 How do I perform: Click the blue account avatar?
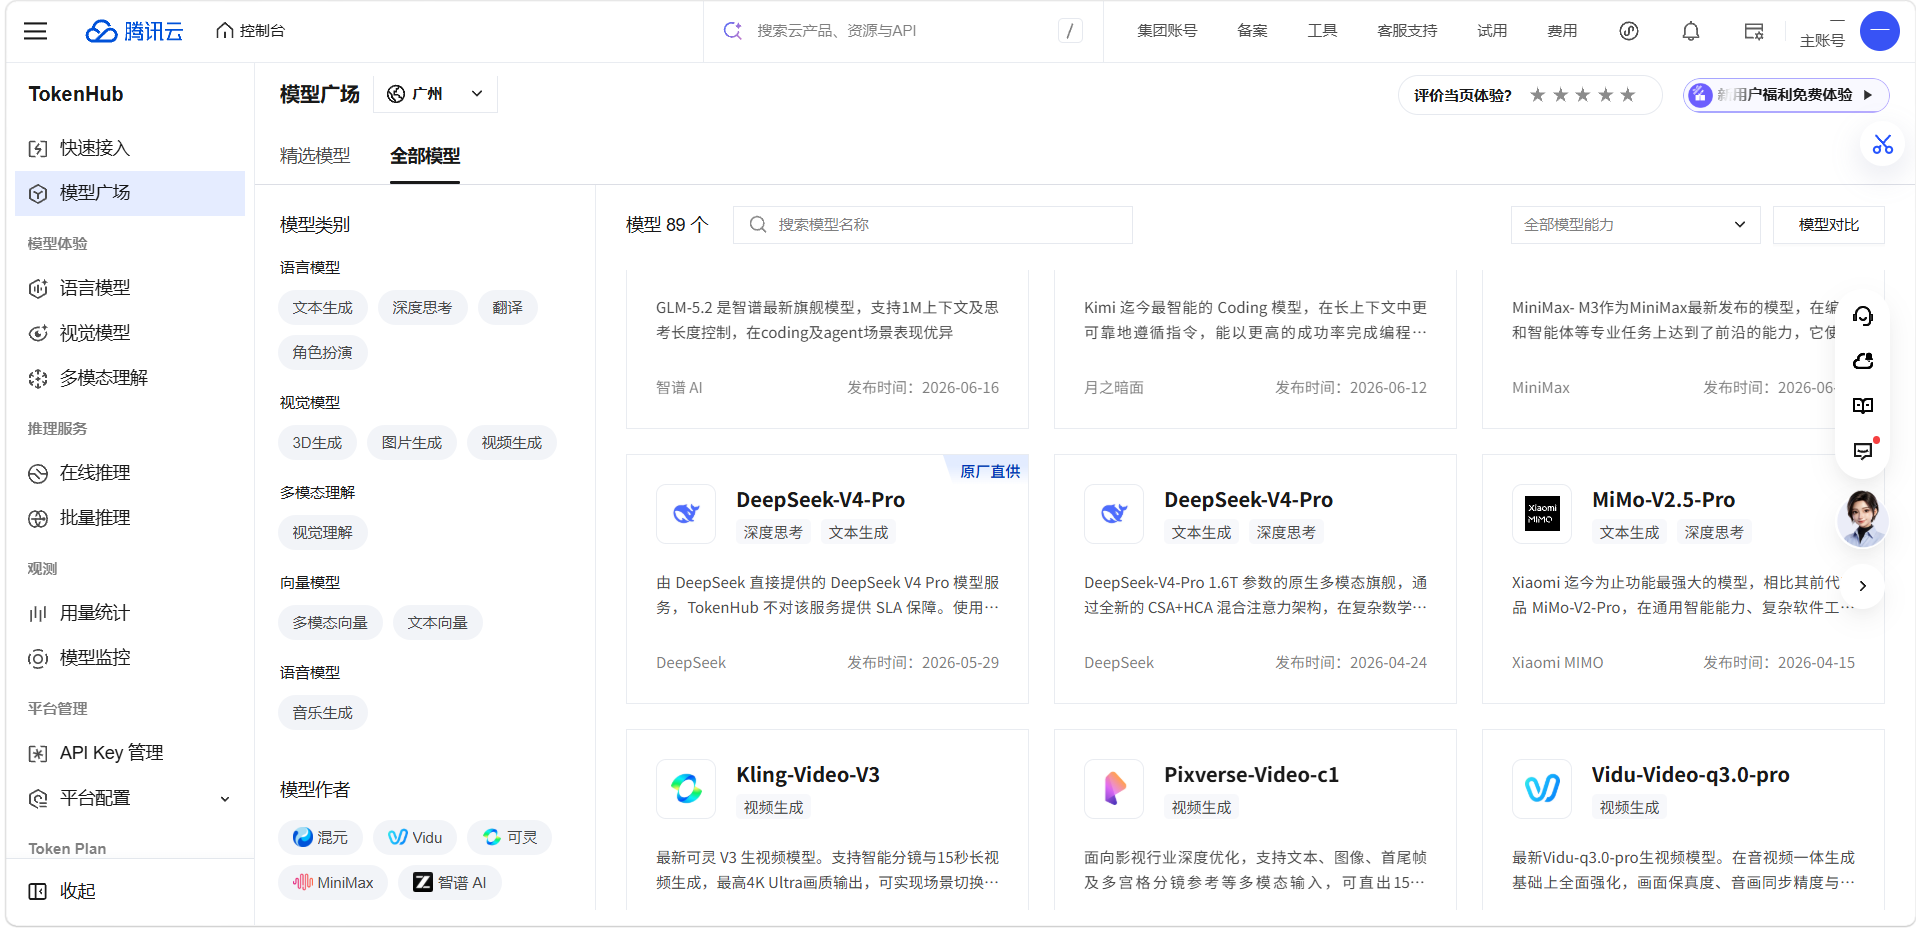tap(1880, 31)
